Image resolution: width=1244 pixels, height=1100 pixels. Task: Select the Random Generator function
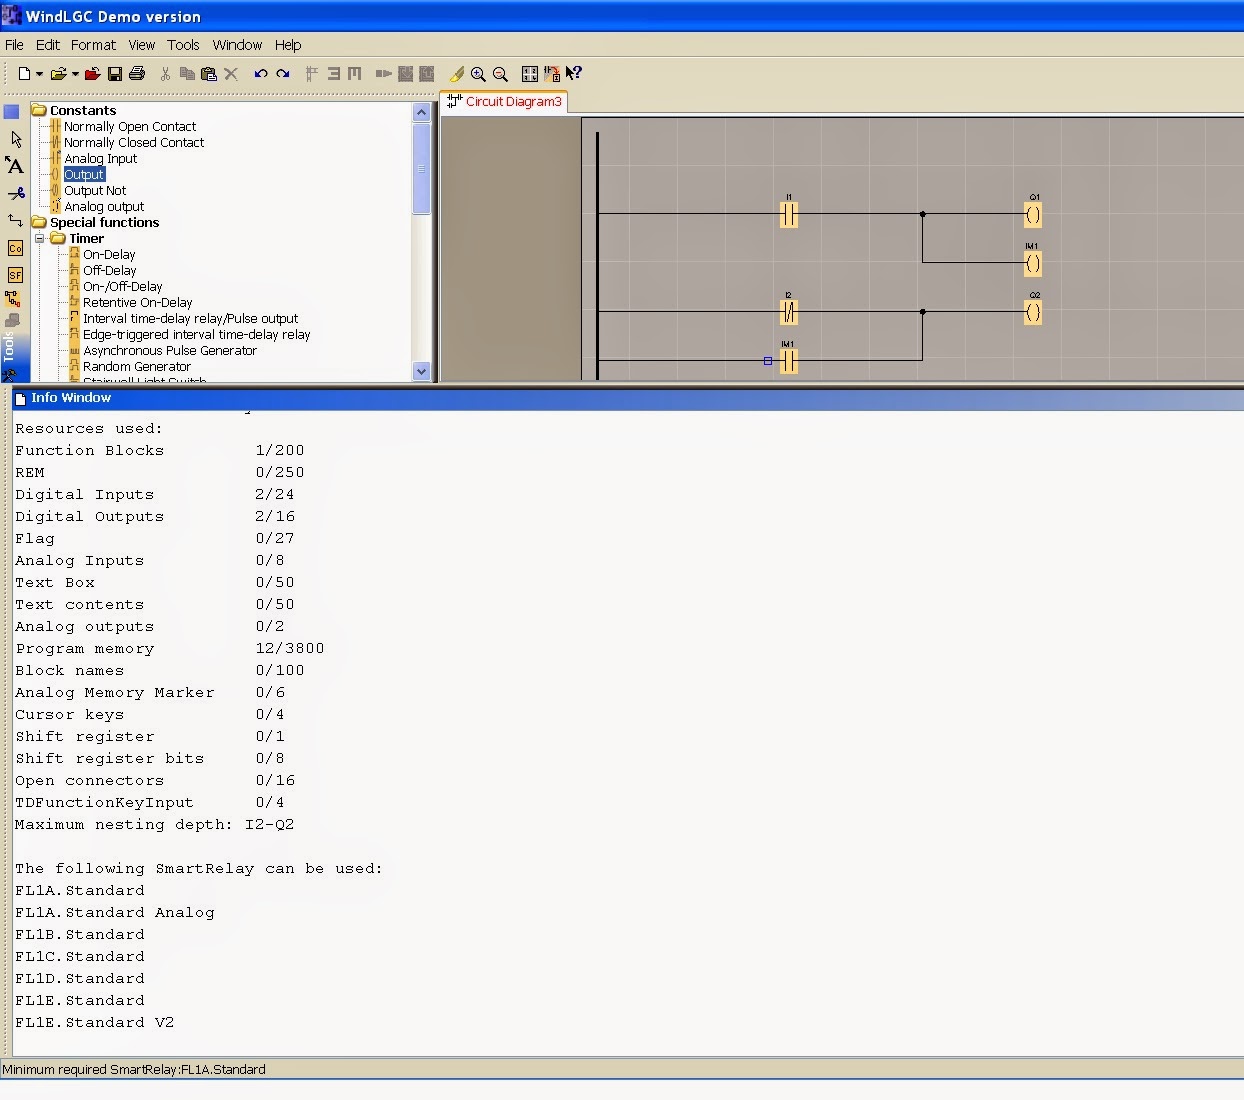(x=136, y=366)
